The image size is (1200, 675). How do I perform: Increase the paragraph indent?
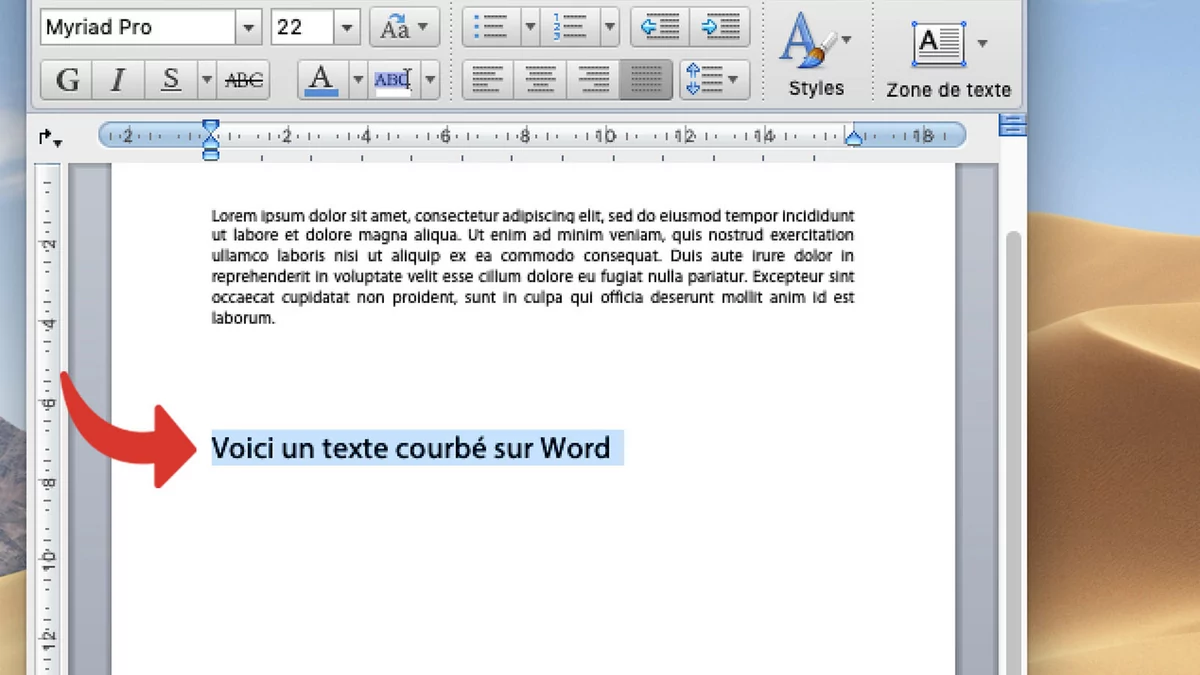pos(720,27)
